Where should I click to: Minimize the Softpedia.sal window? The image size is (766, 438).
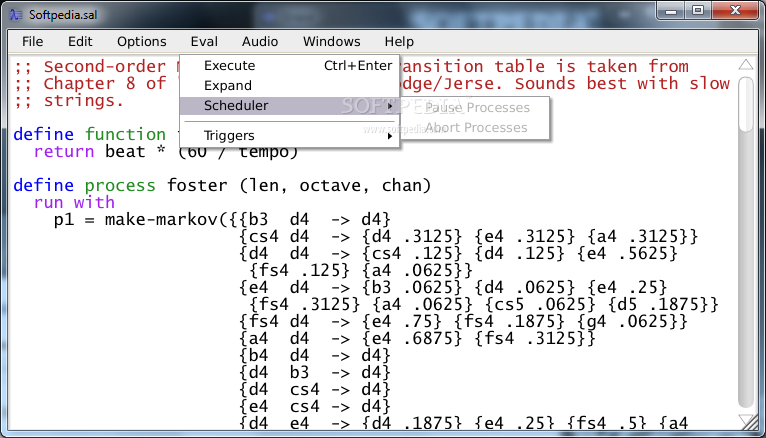point(671,11)
